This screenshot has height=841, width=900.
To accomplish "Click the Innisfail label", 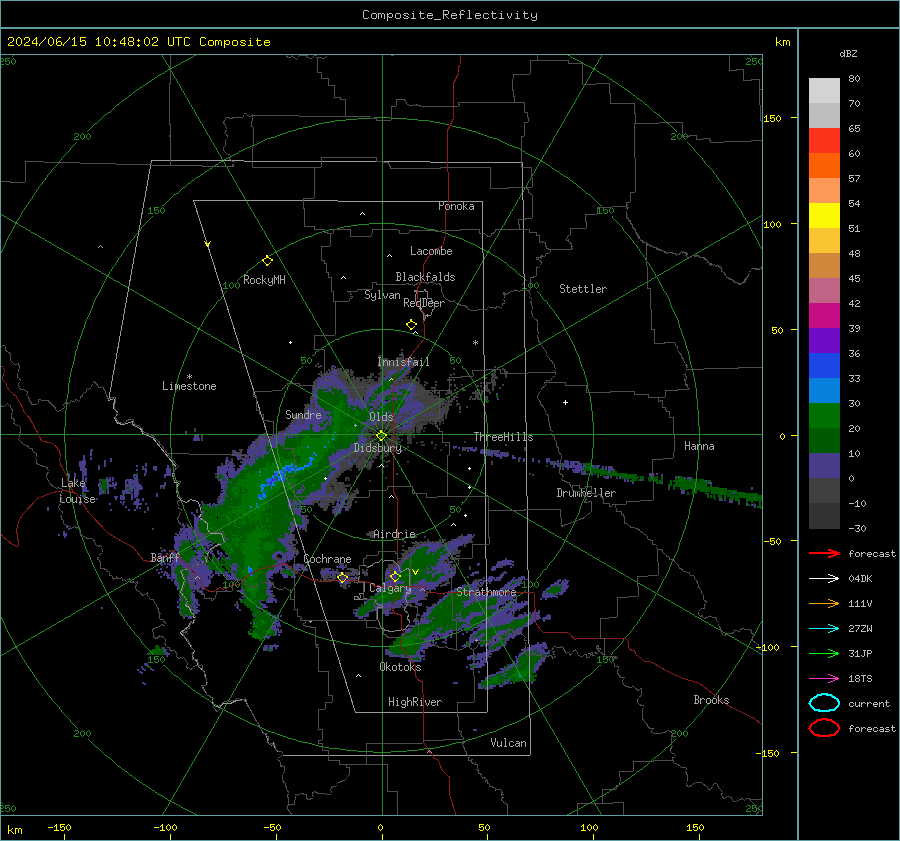I will (x=404, y=362).
